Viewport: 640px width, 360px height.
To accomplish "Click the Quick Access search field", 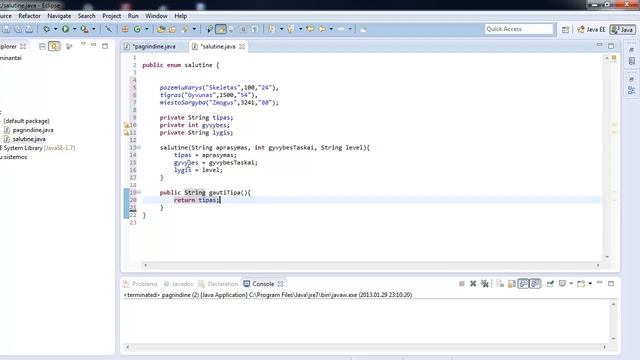I will point(519,29).
